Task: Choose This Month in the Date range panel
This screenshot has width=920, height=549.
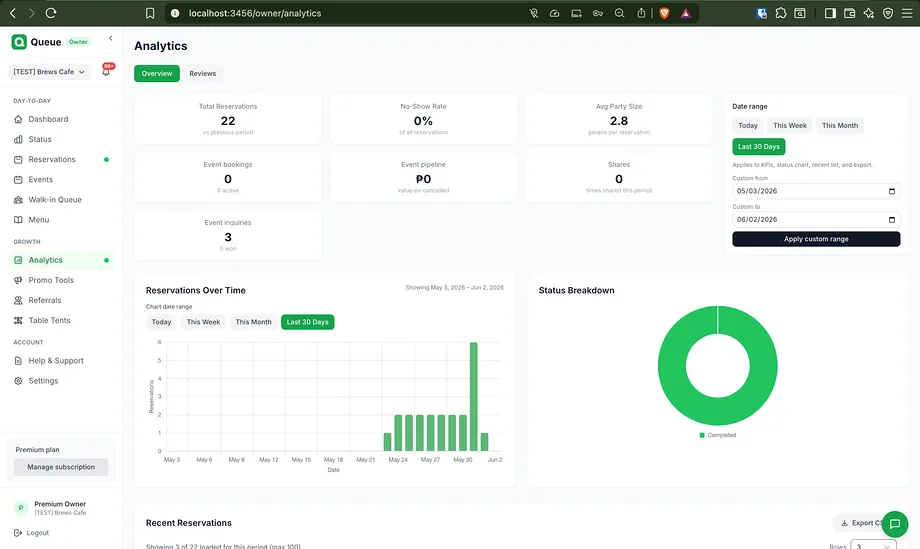Action: [x=840, y=126]
